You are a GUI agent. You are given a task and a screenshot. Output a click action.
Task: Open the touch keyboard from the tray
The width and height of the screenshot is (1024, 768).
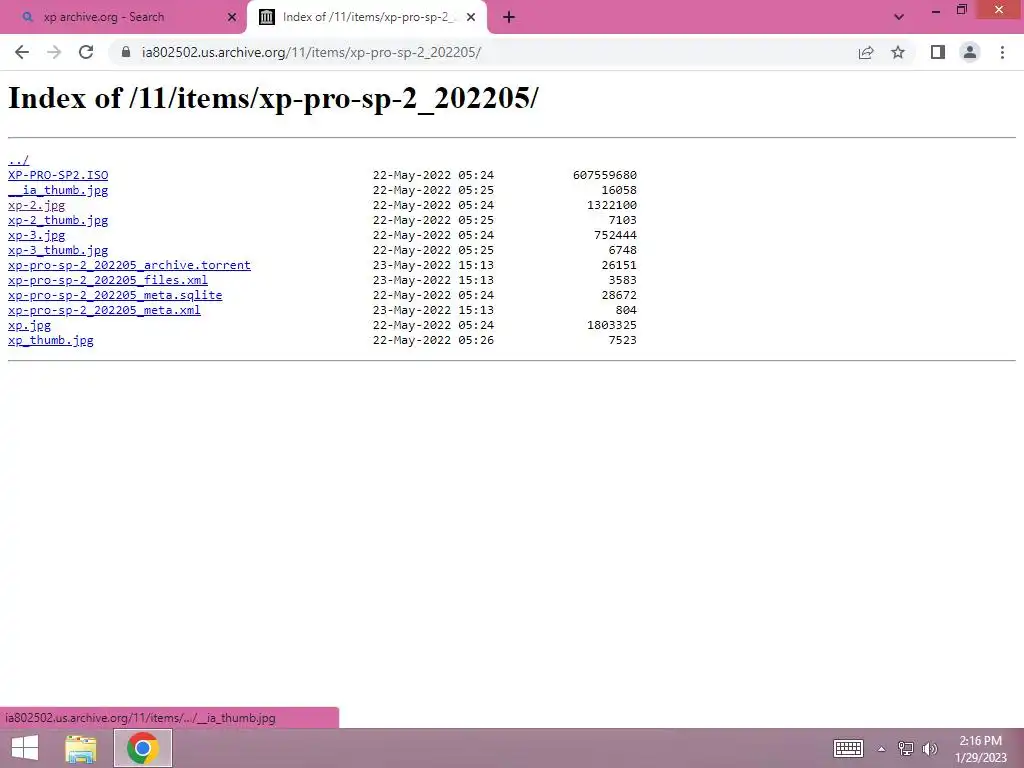848,748
